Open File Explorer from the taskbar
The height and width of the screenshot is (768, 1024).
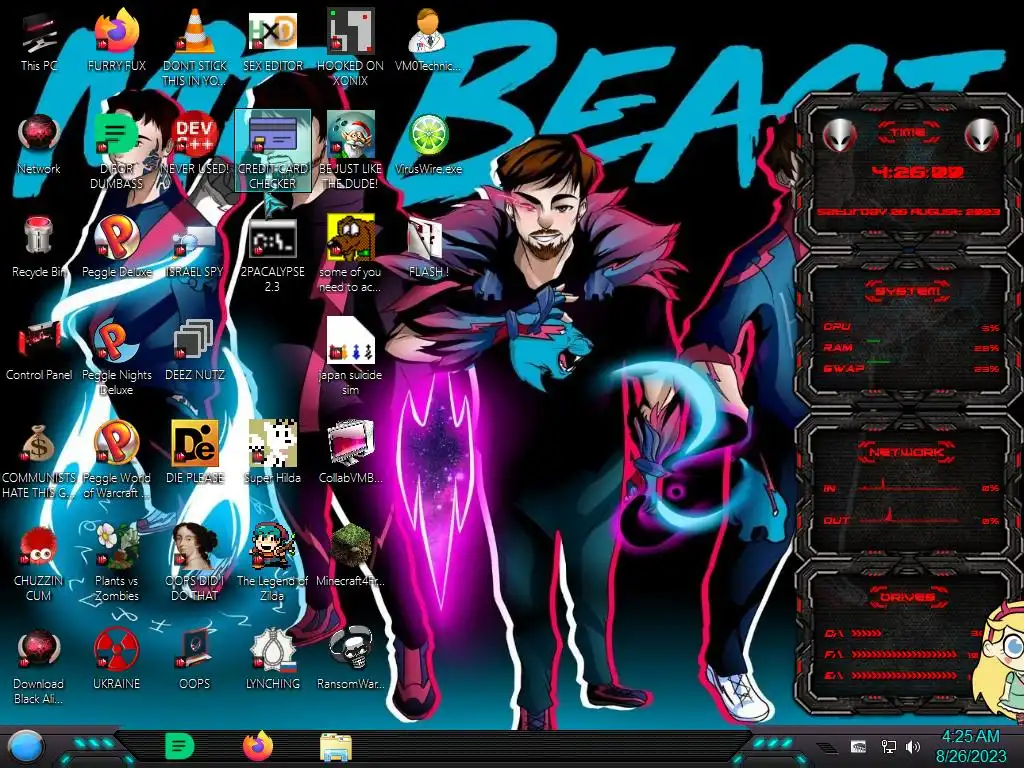pos(336,747)
